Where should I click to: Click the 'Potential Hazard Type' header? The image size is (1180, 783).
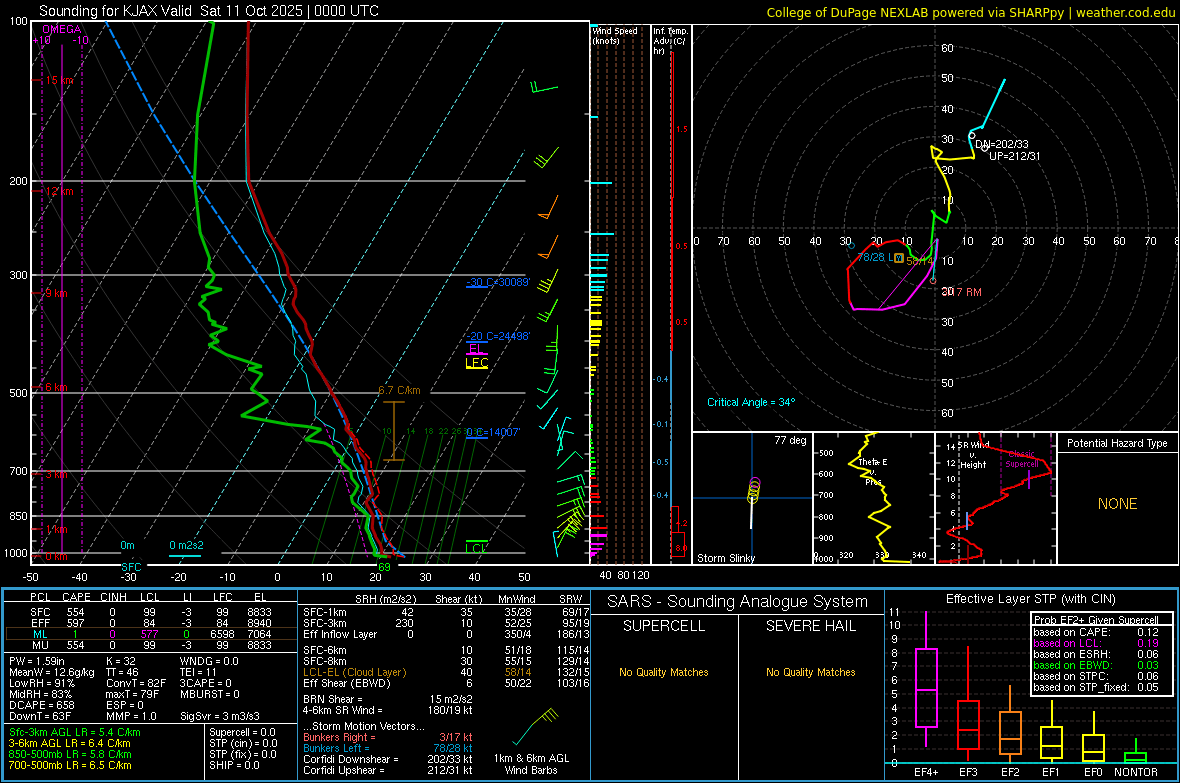click(x=1117, y=443)
